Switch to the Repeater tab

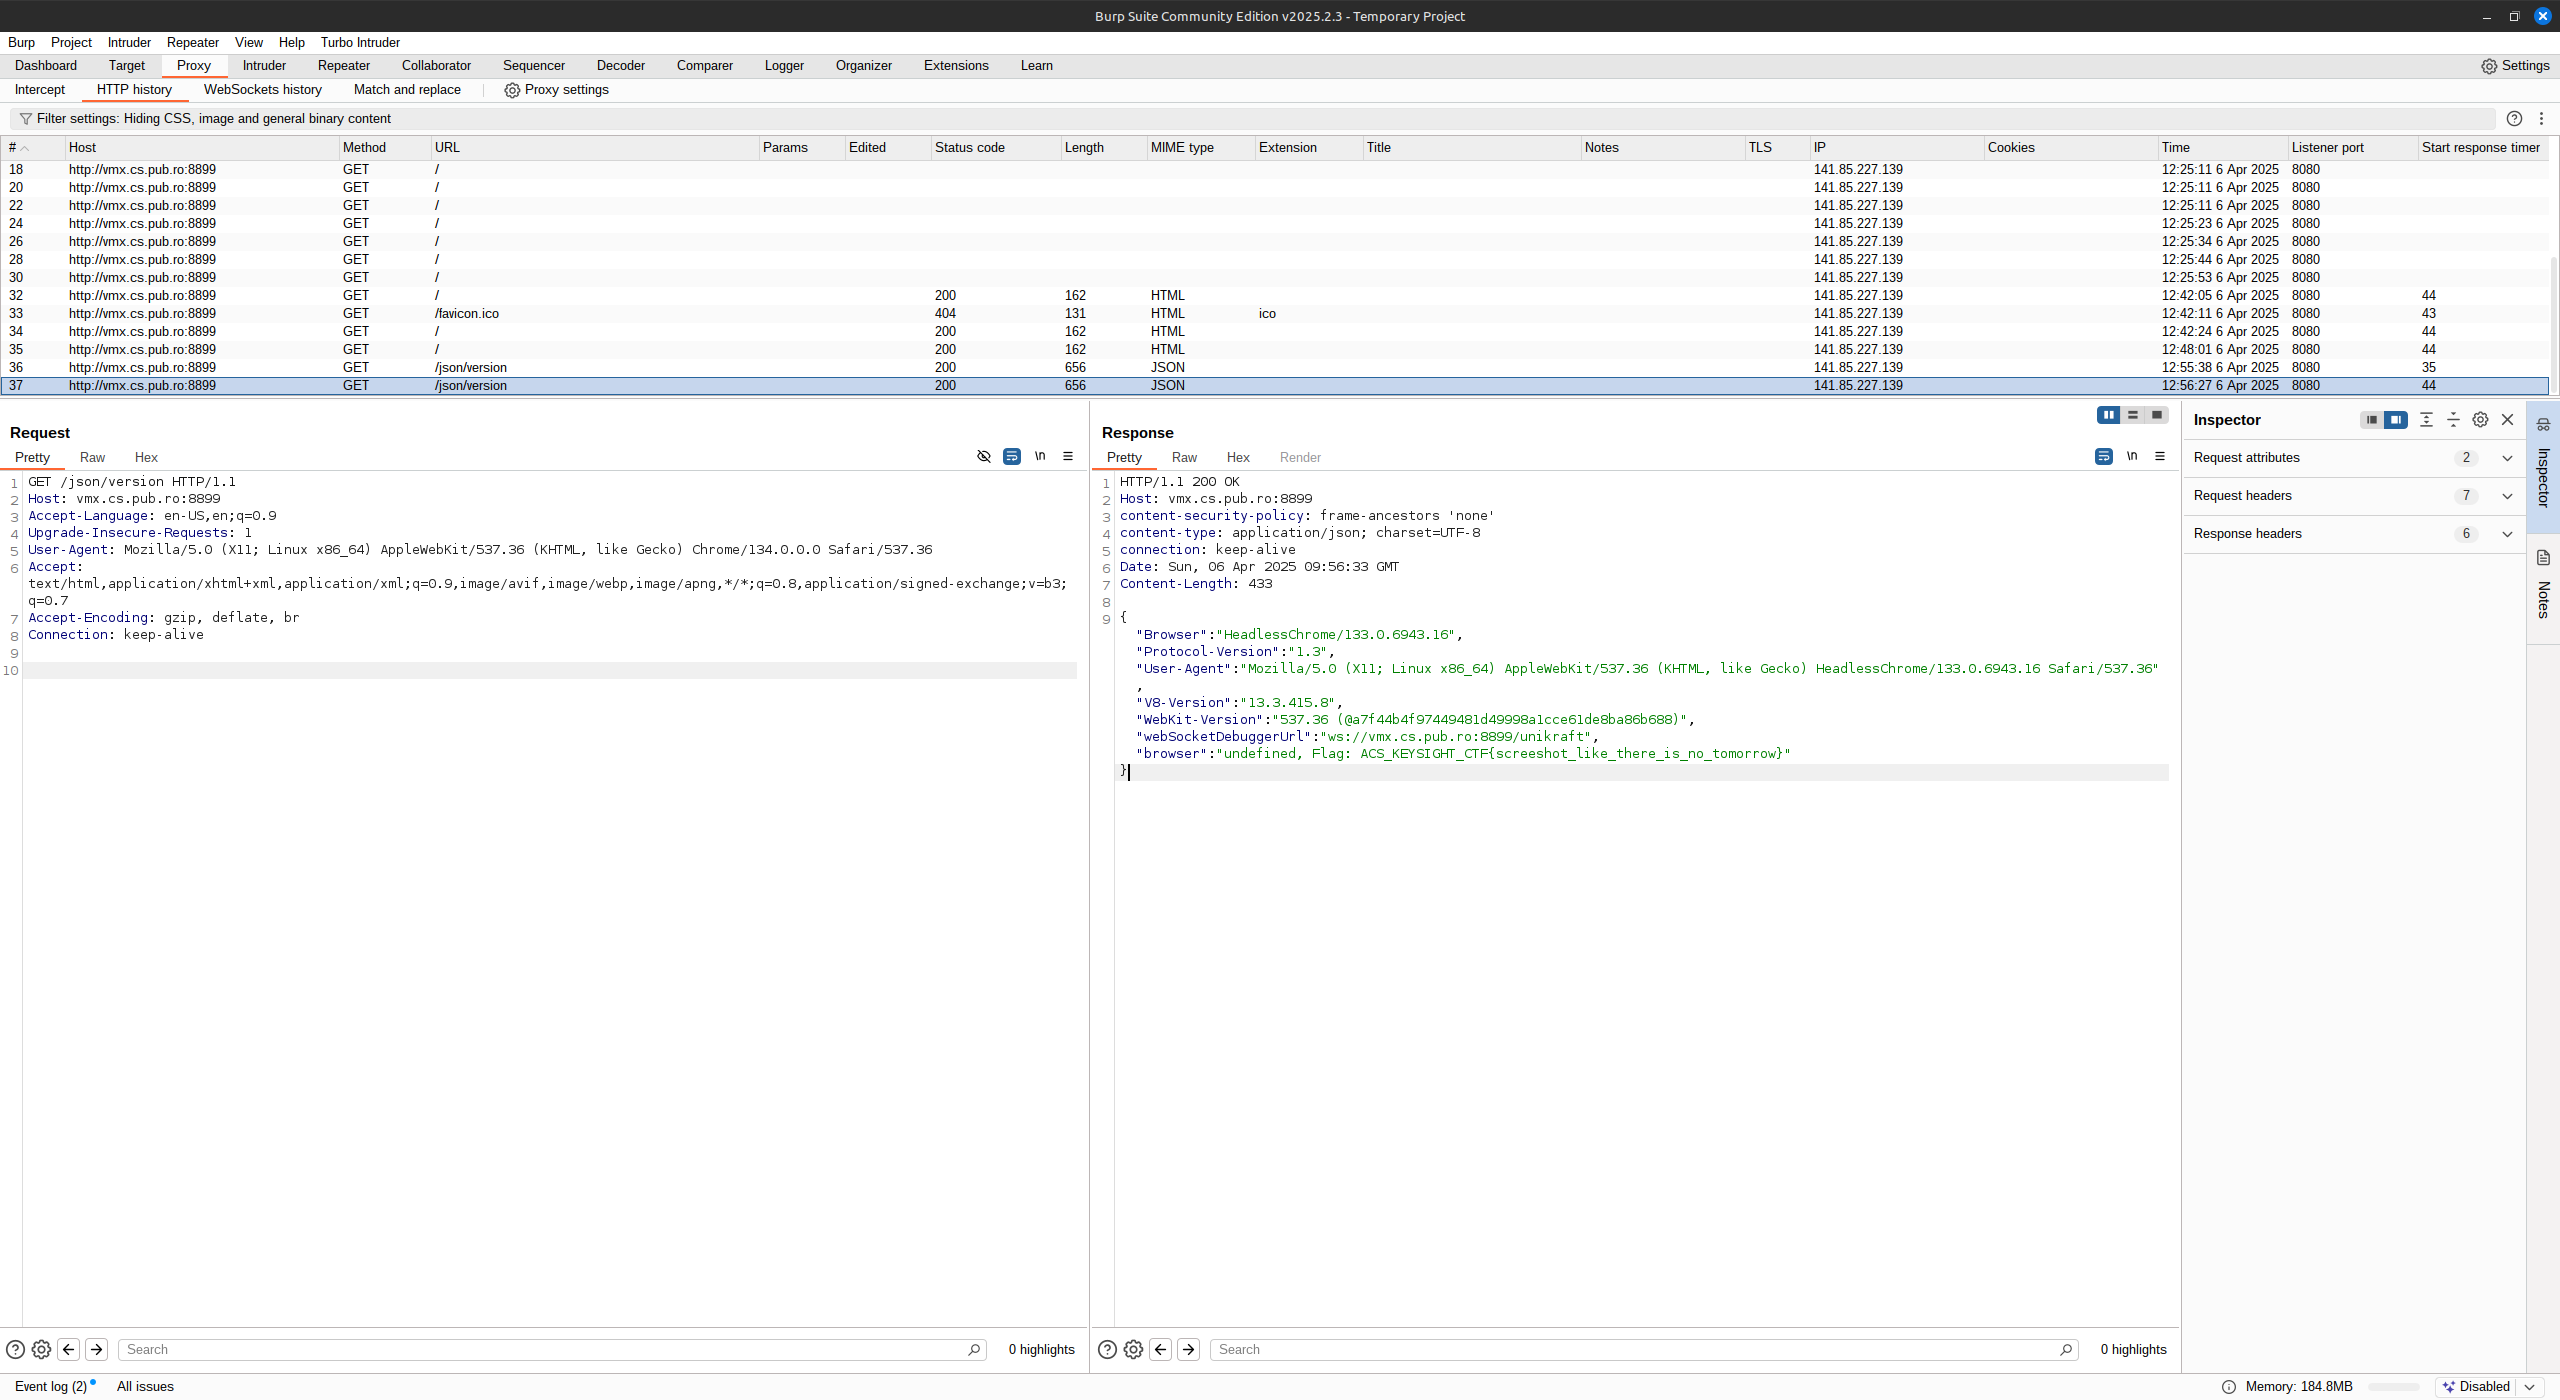[x=344, y=66]
